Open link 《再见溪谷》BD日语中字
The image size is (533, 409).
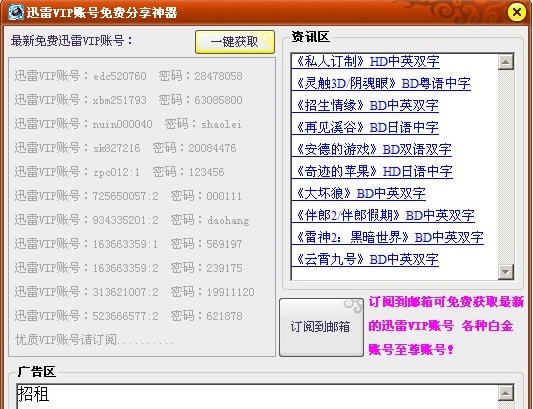[x=366, y=127]
